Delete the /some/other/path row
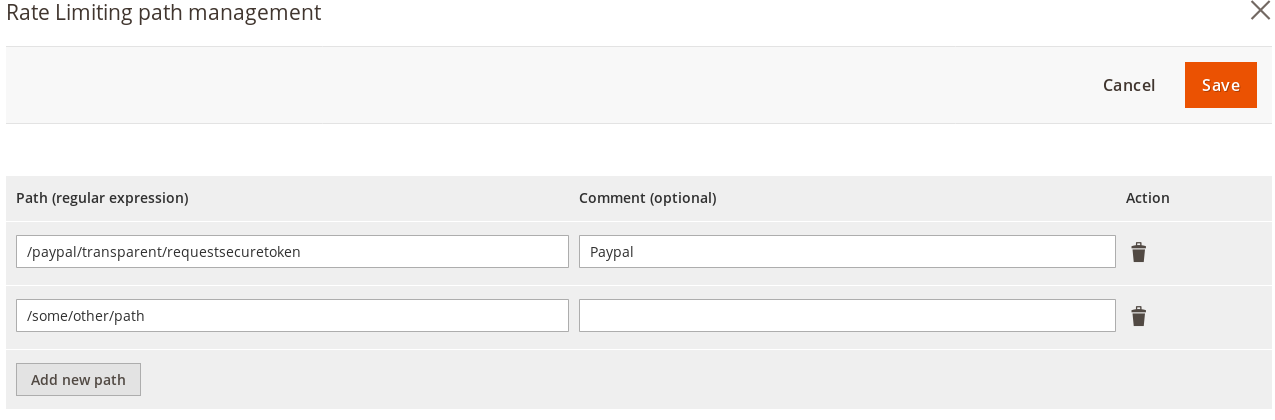1275x420 pixels. click(x=1138, y=316)
